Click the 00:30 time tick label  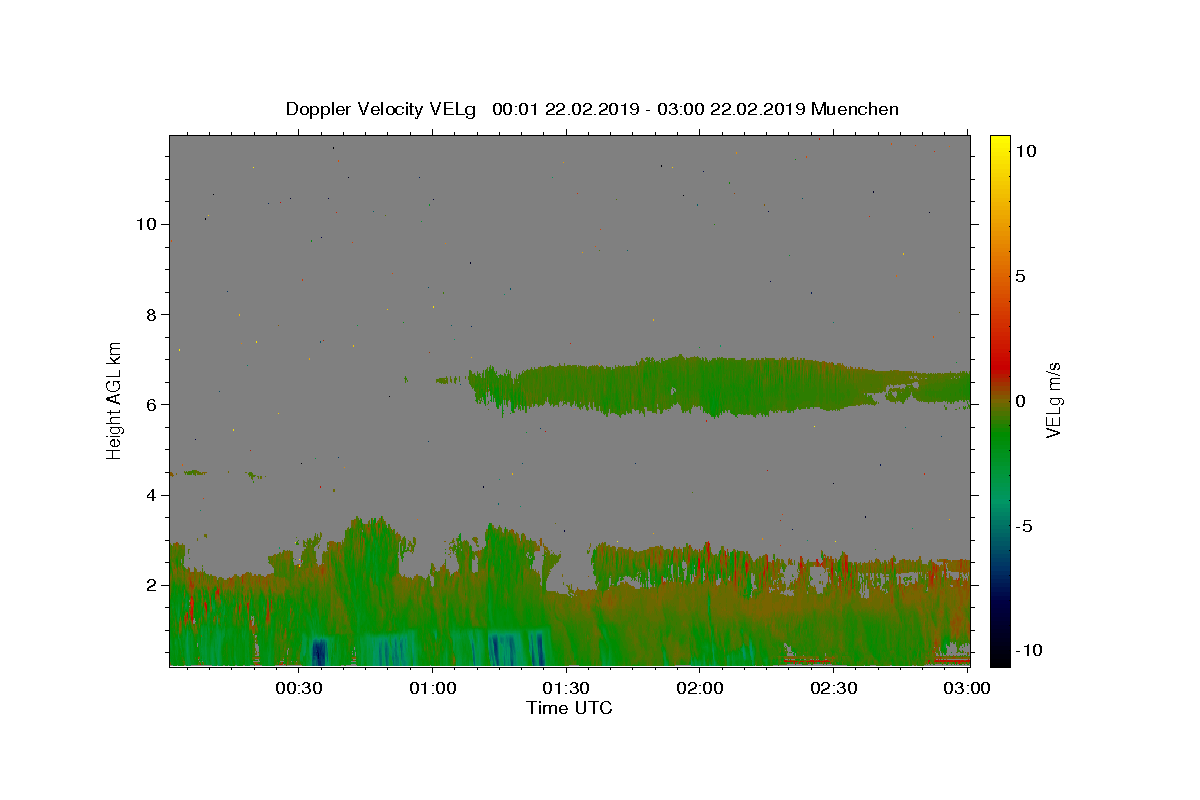click(298, 688)
